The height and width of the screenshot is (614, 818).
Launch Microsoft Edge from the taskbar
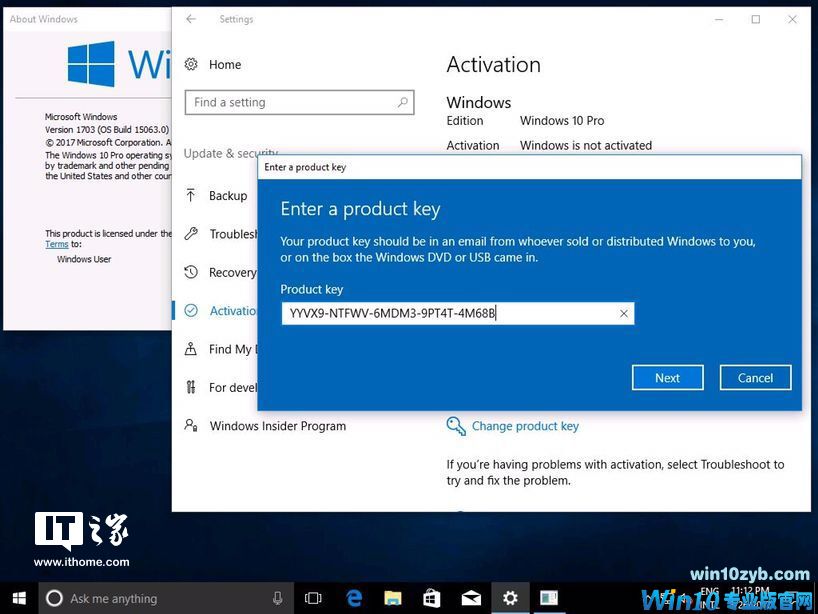click(354, 598)
